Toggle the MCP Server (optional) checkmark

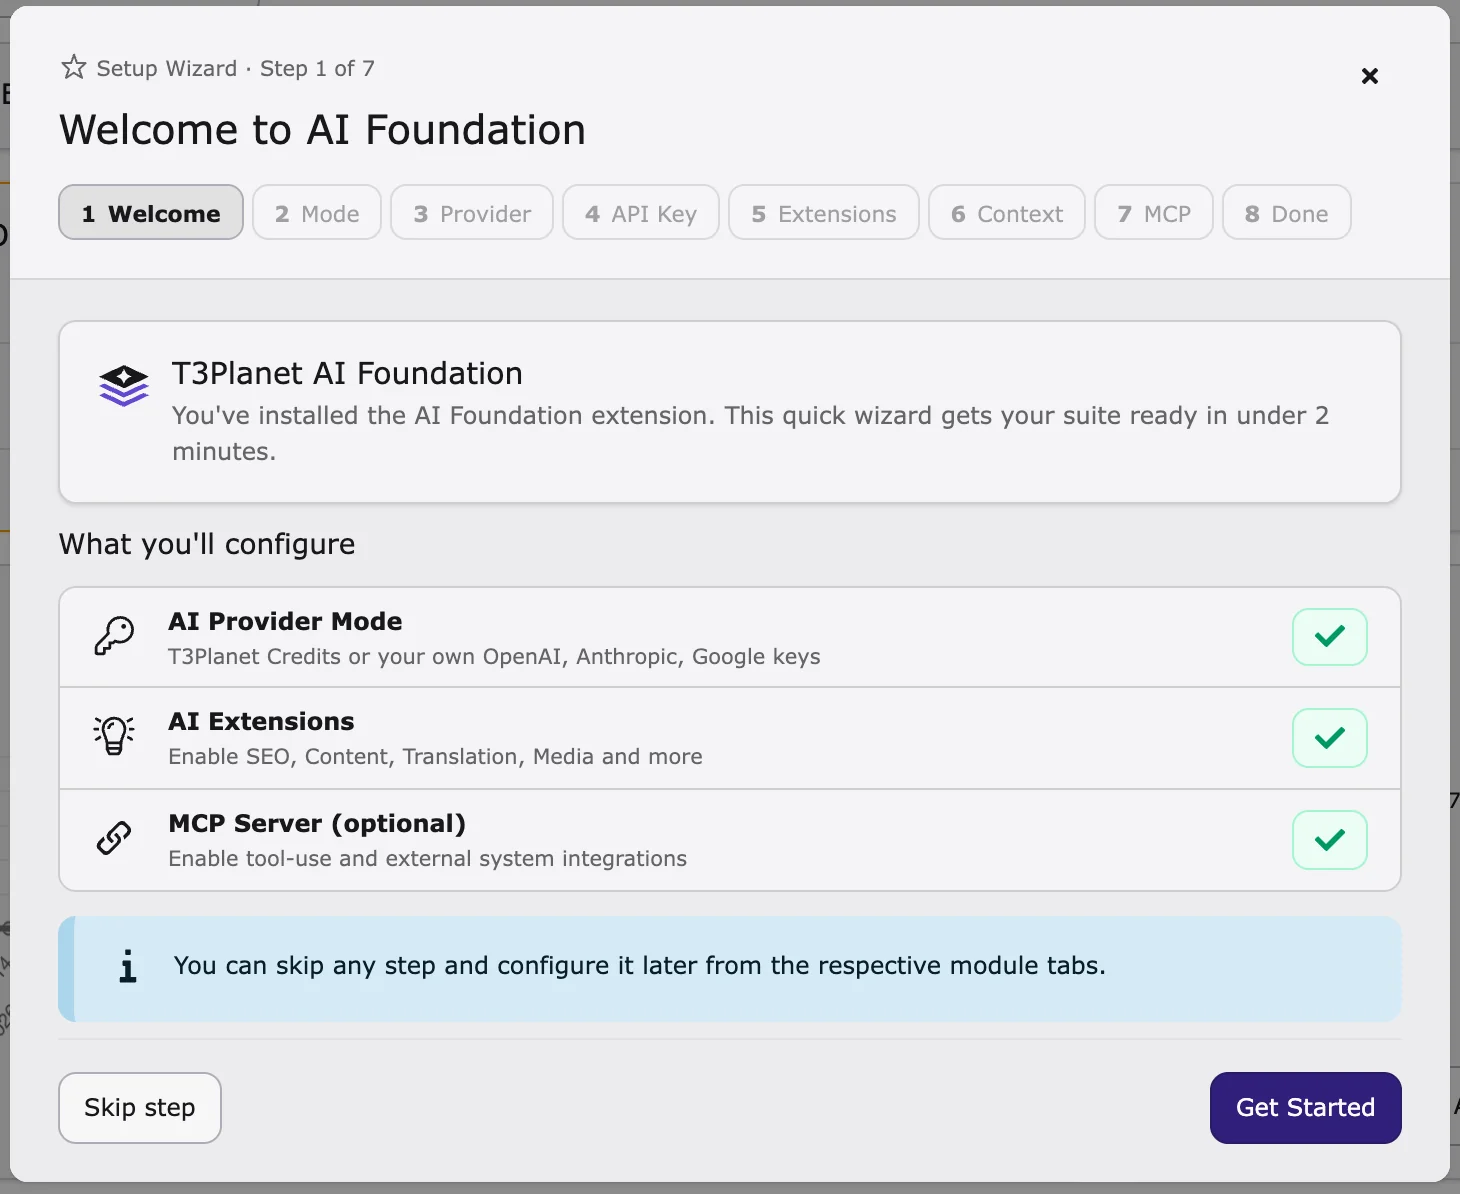(x=1330, y=840)
